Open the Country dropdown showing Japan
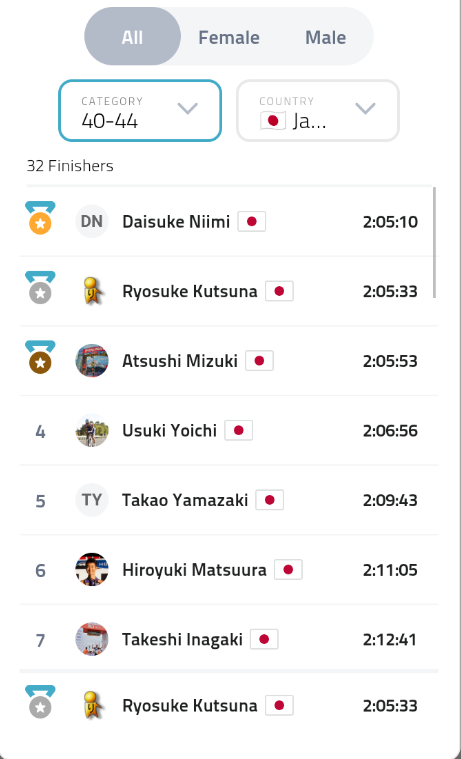The height and width of the screenshot is (759, 461). pyautogui.click(x=318, y=110)
